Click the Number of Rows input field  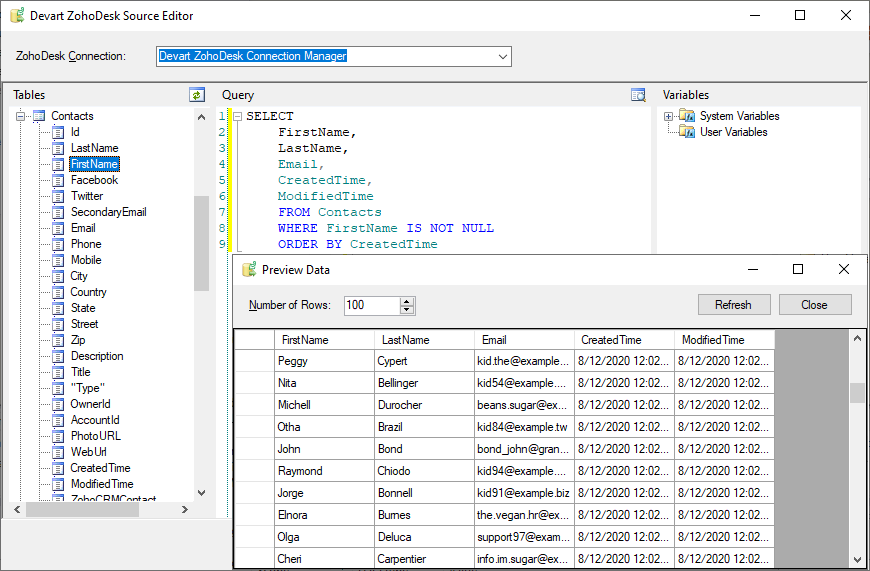tap(371, 305)
